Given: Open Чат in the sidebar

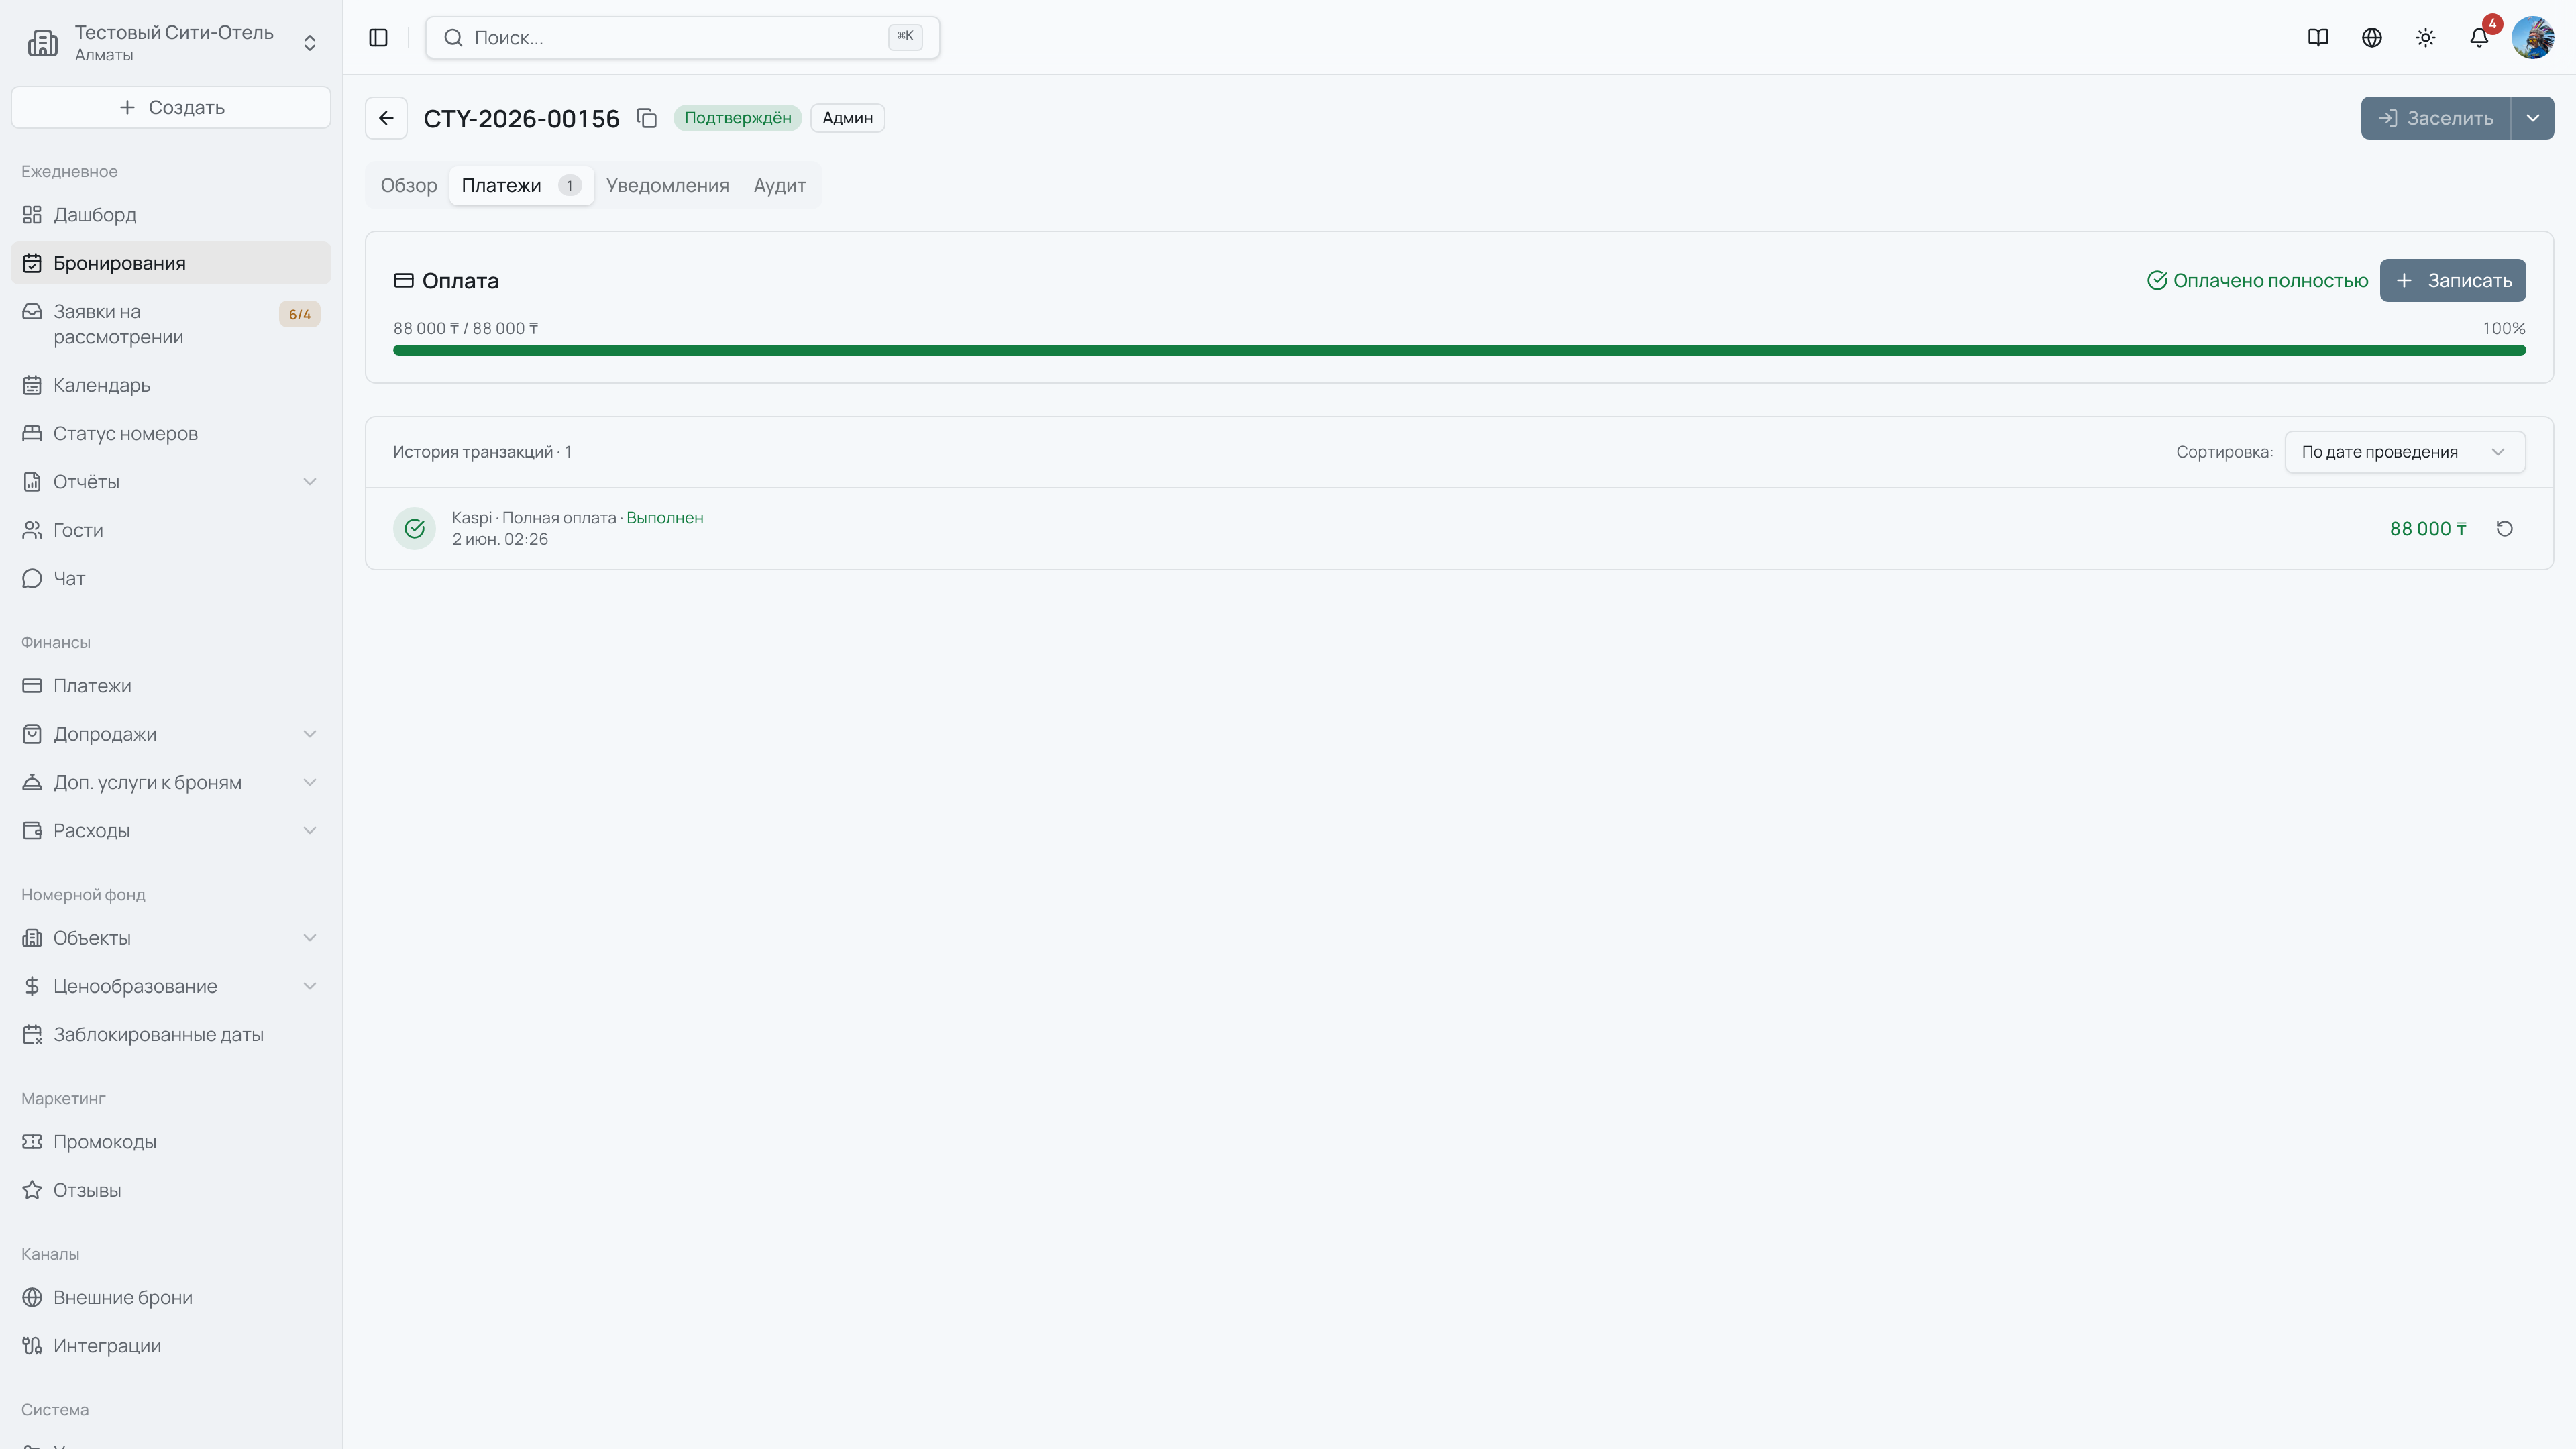Looking at the screenshot, I should coord(171,578).
